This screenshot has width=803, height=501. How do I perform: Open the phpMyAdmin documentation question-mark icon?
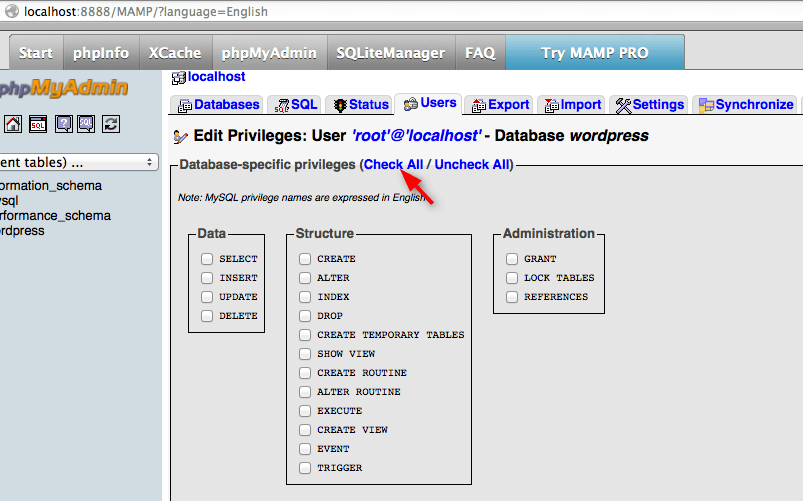point(64,124)
